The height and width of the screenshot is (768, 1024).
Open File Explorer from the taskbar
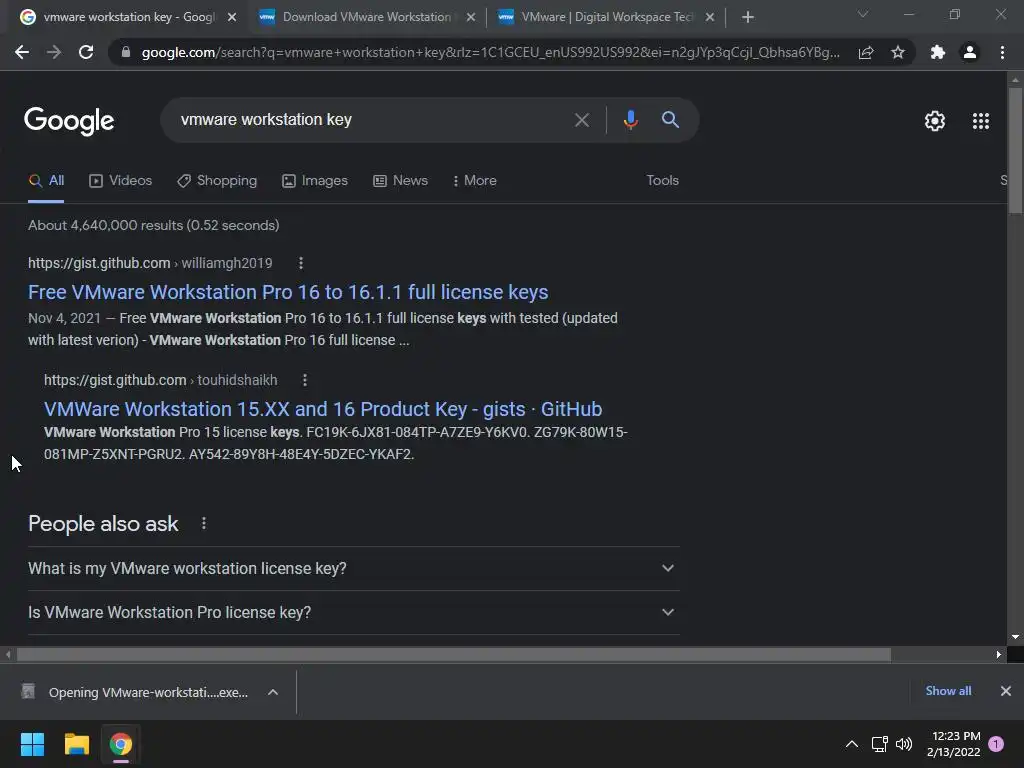coord(76,744)
